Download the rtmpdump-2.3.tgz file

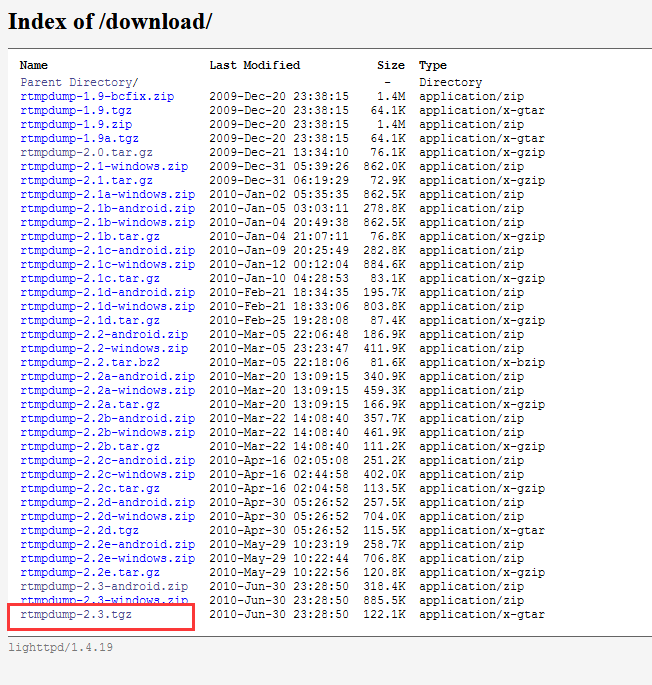coord(76,614)
